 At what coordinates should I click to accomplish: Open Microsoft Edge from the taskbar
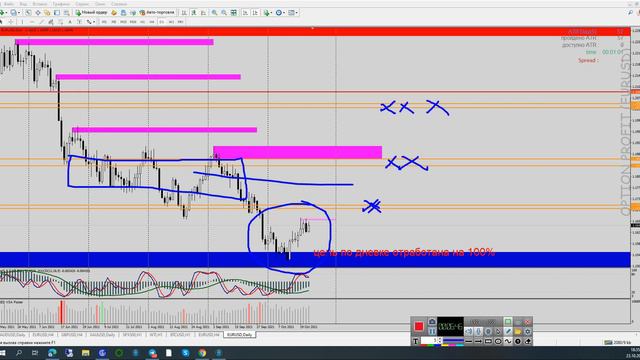tap(52, 353)
